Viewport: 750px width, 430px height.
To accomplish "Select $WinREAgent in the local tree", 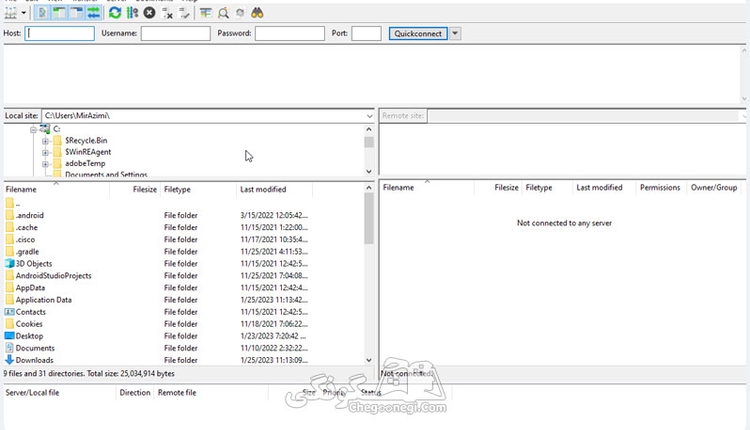I will pos(88,152).
